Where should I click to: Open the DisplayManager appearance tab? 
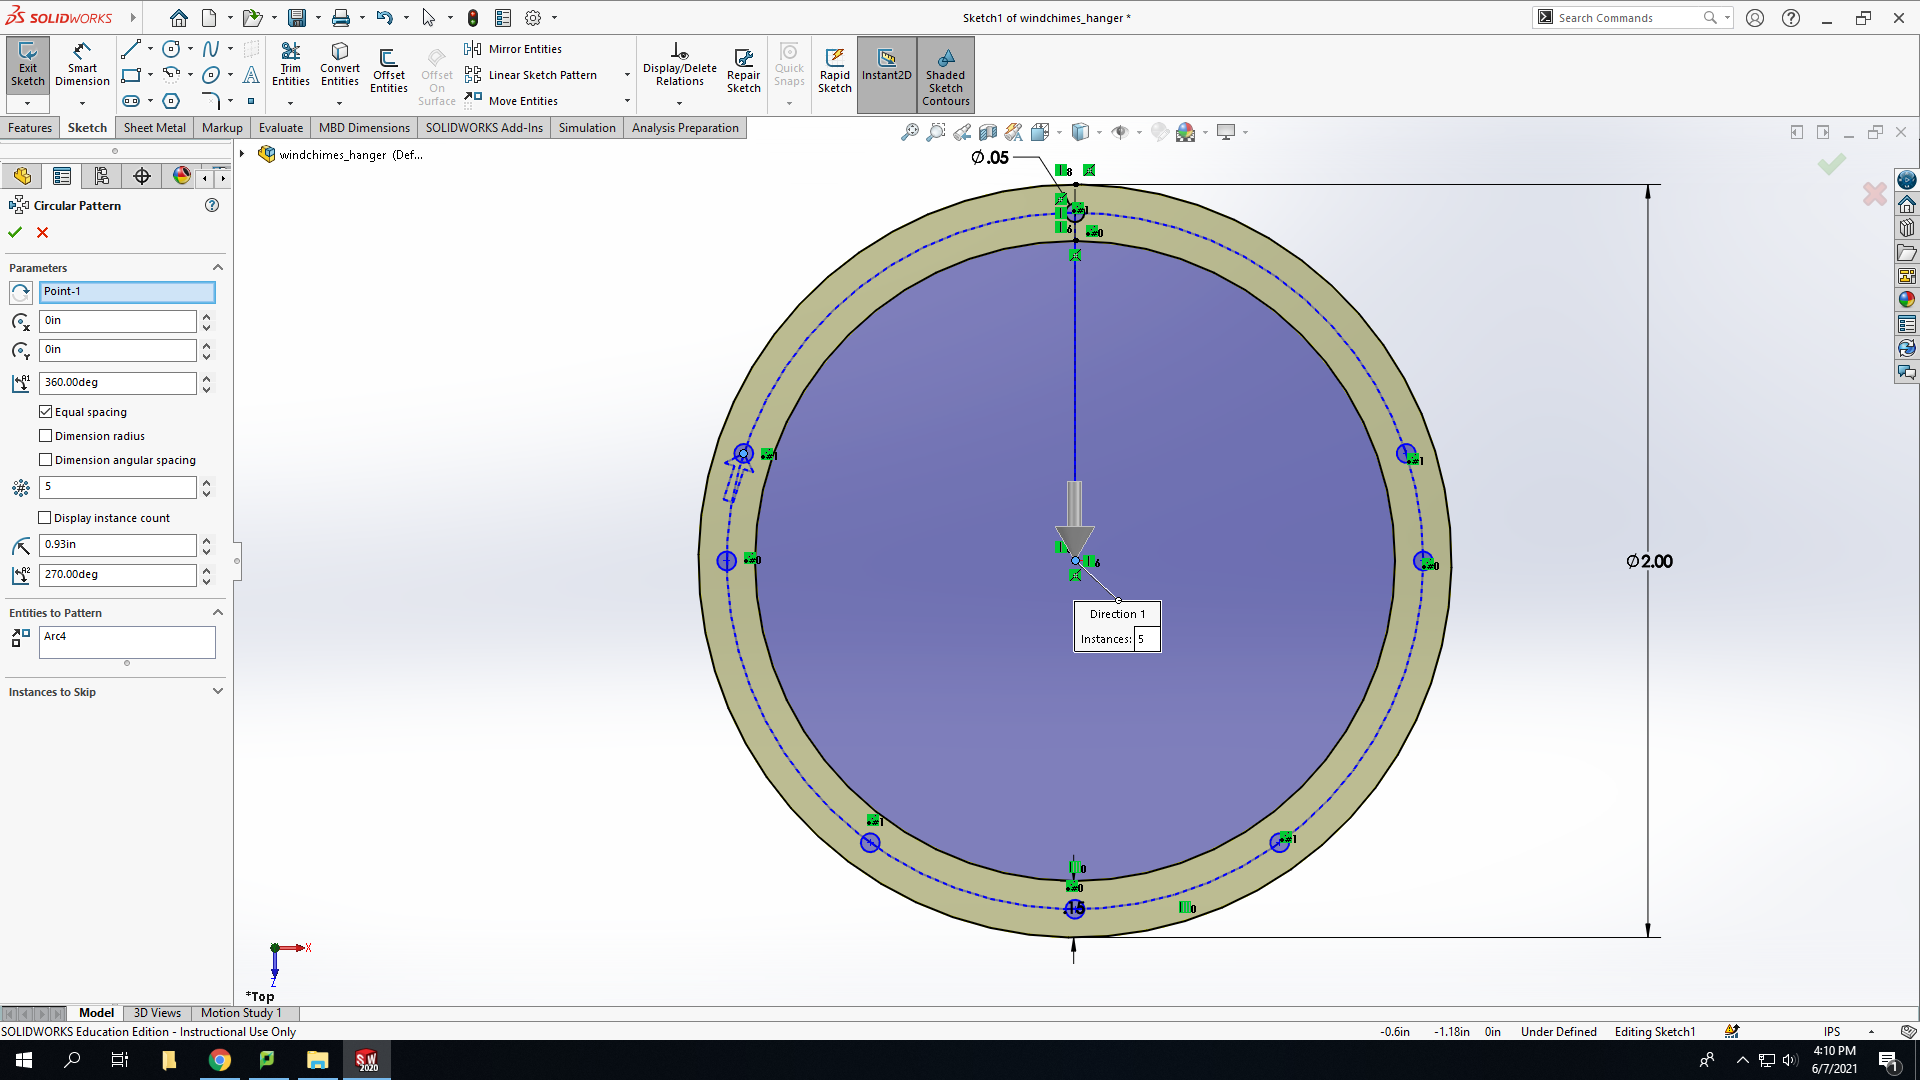point(181,176)
